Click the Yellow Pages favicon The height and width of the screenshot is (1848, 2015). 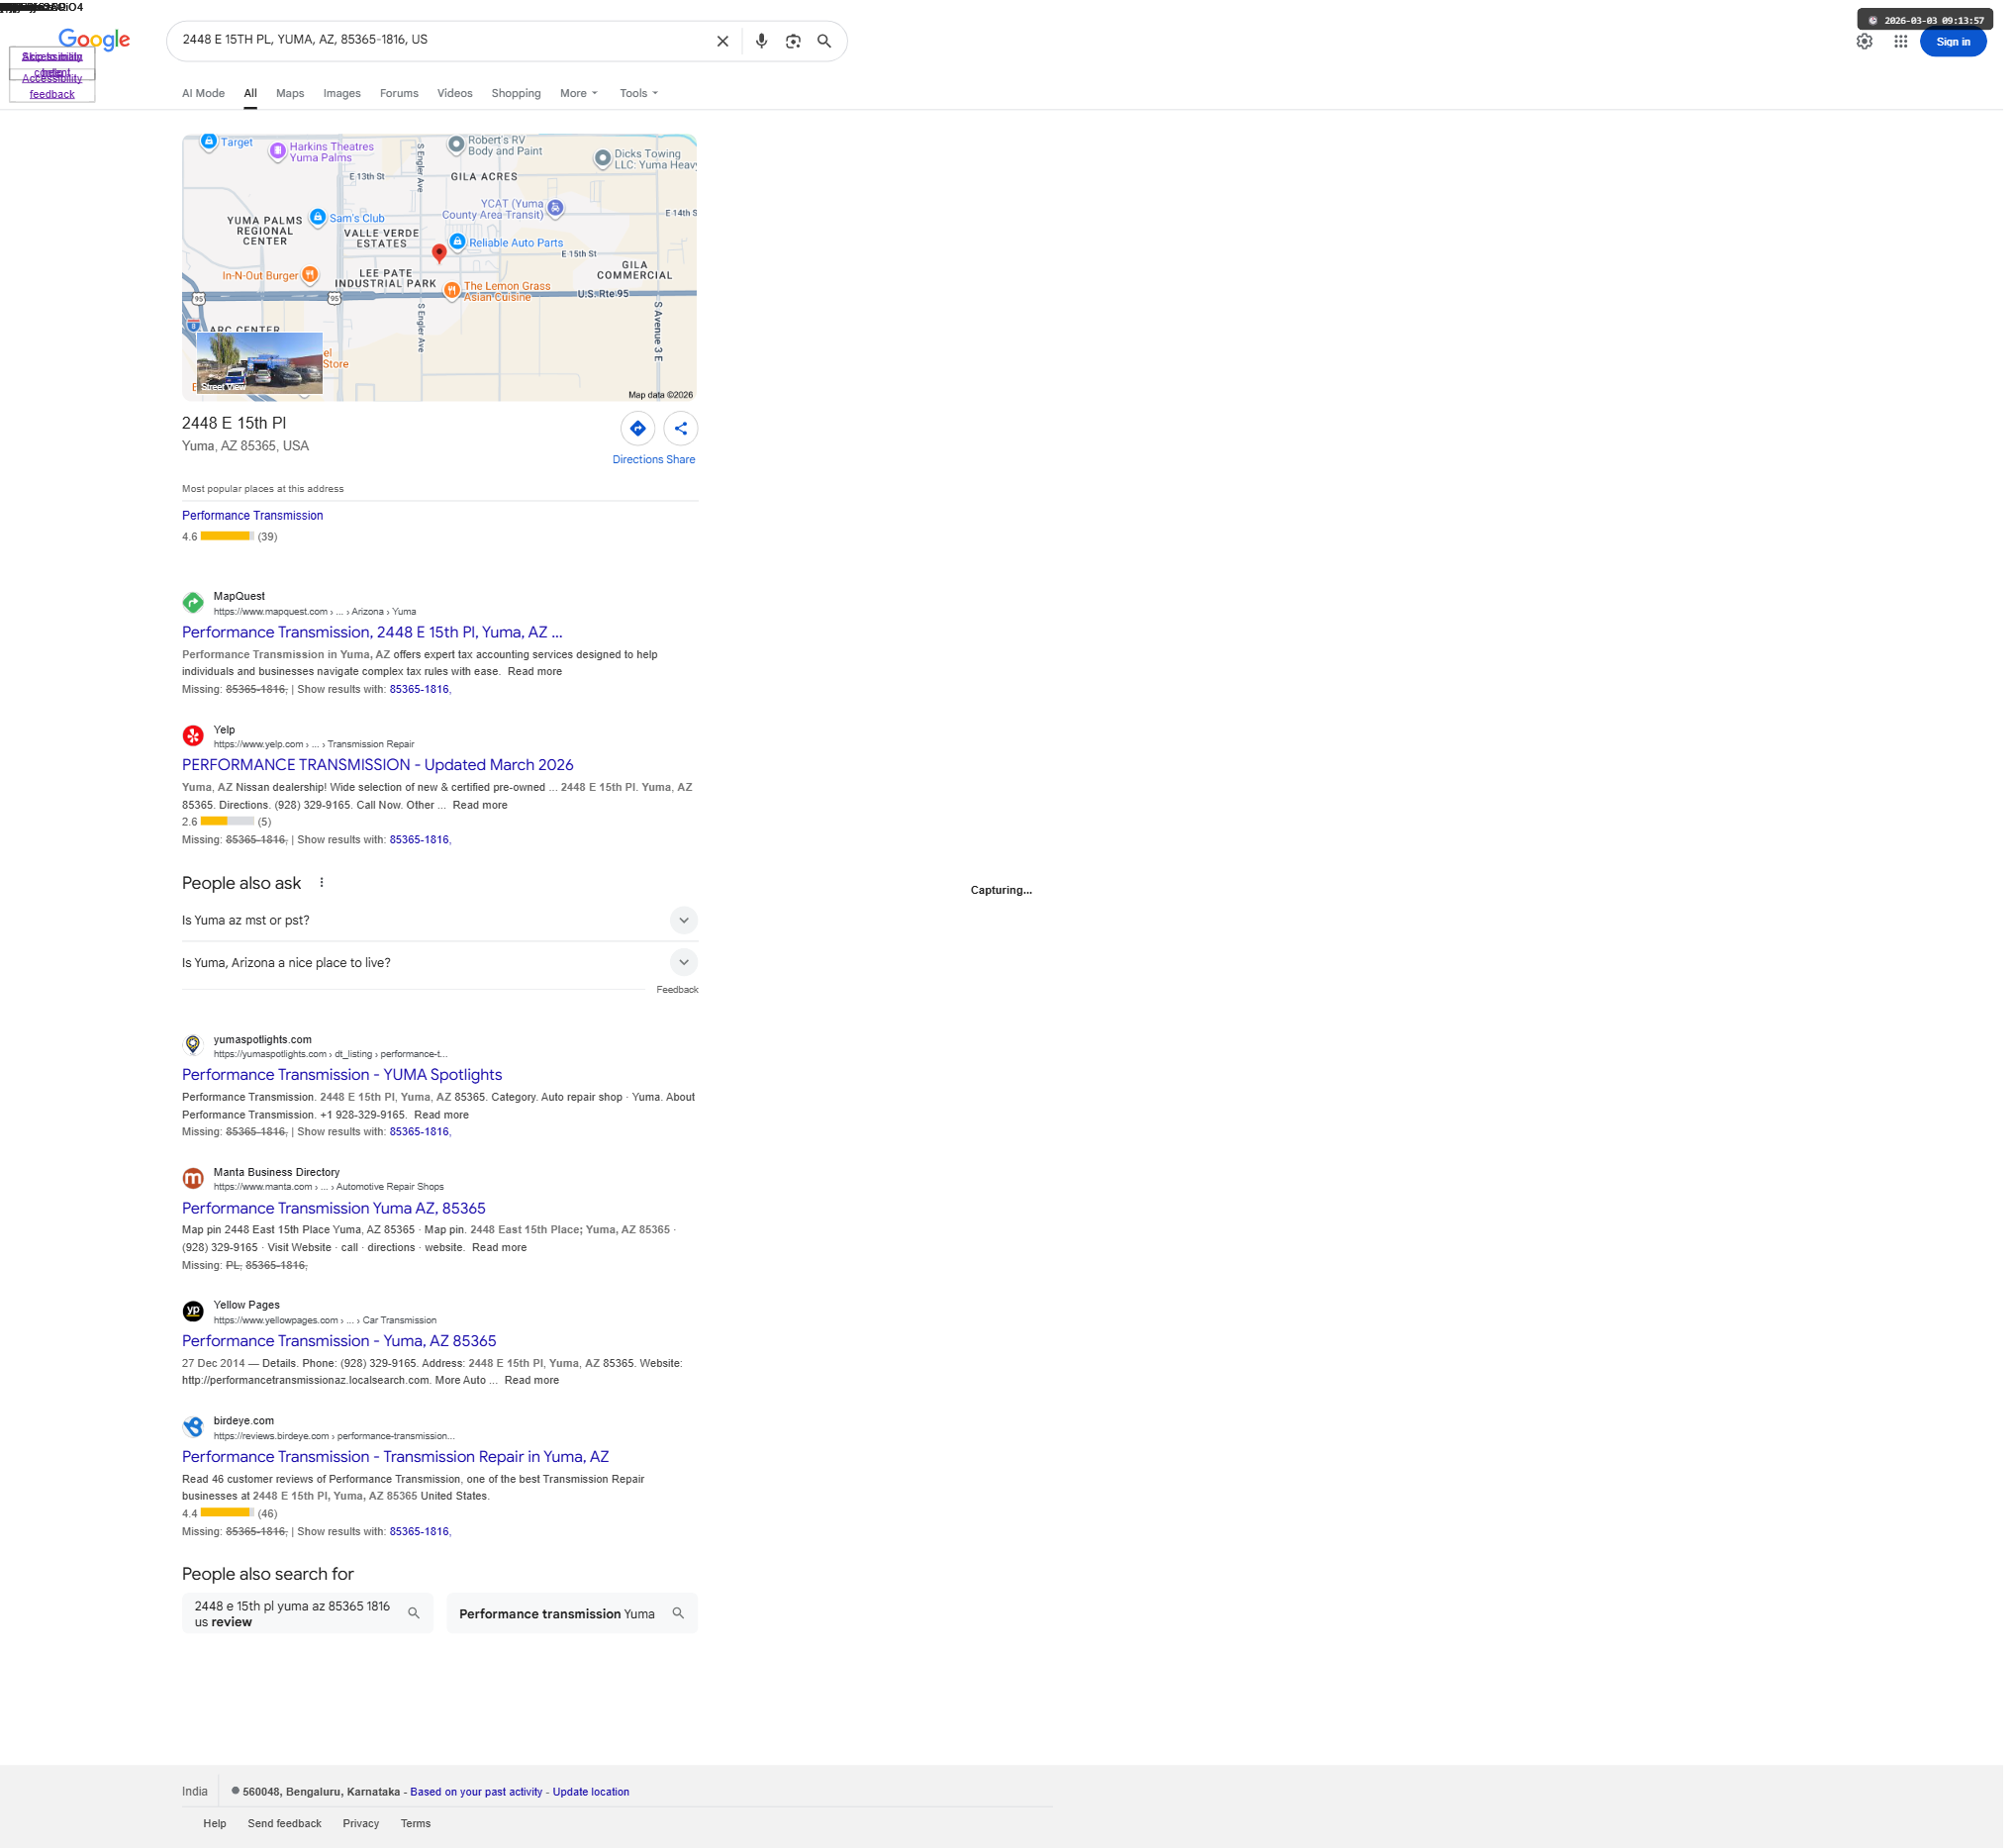click(194, 1318)
